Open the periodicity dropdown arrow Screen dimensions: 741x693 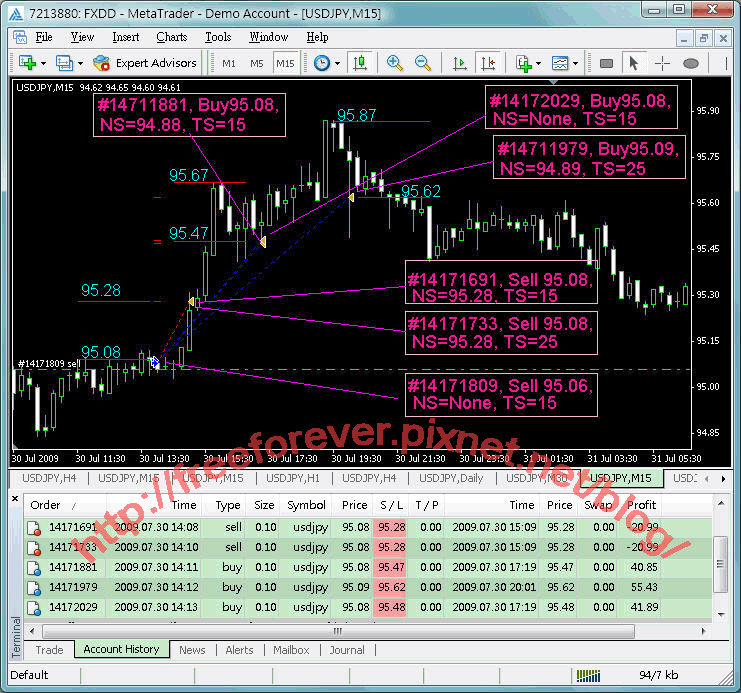(x=337, y=63)
